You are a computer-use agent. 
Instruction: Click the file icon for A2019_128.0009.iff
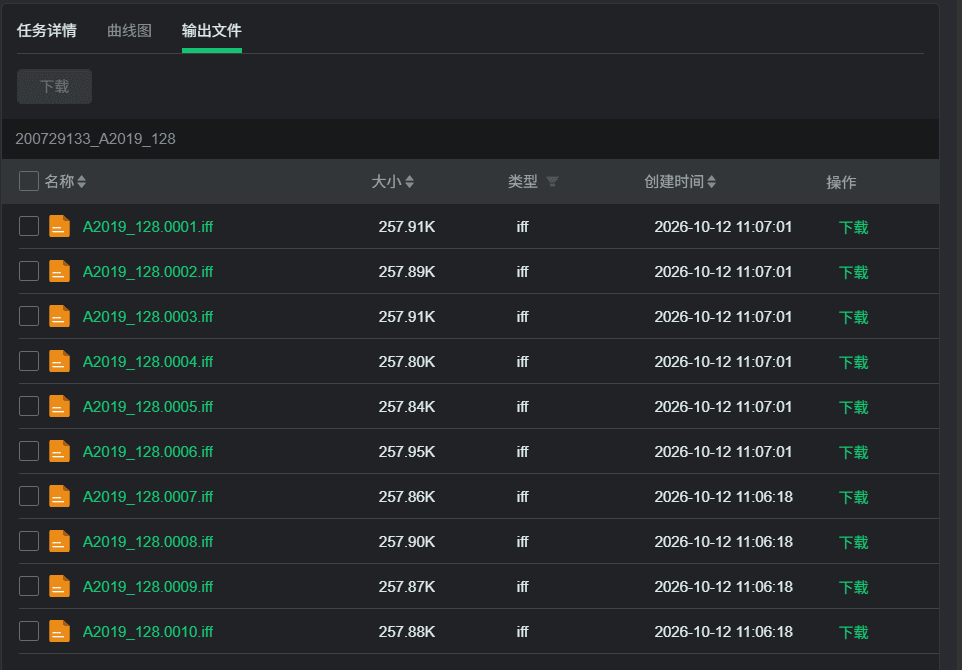(x=60, y=586)
